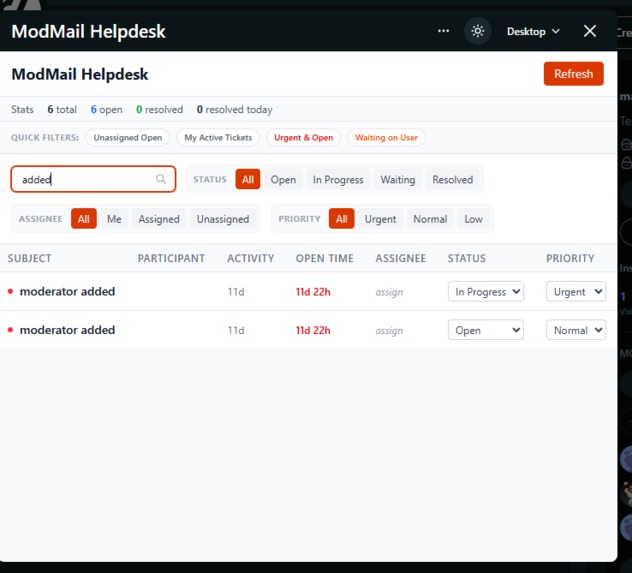Click the STATUS column header

[466, 258]
